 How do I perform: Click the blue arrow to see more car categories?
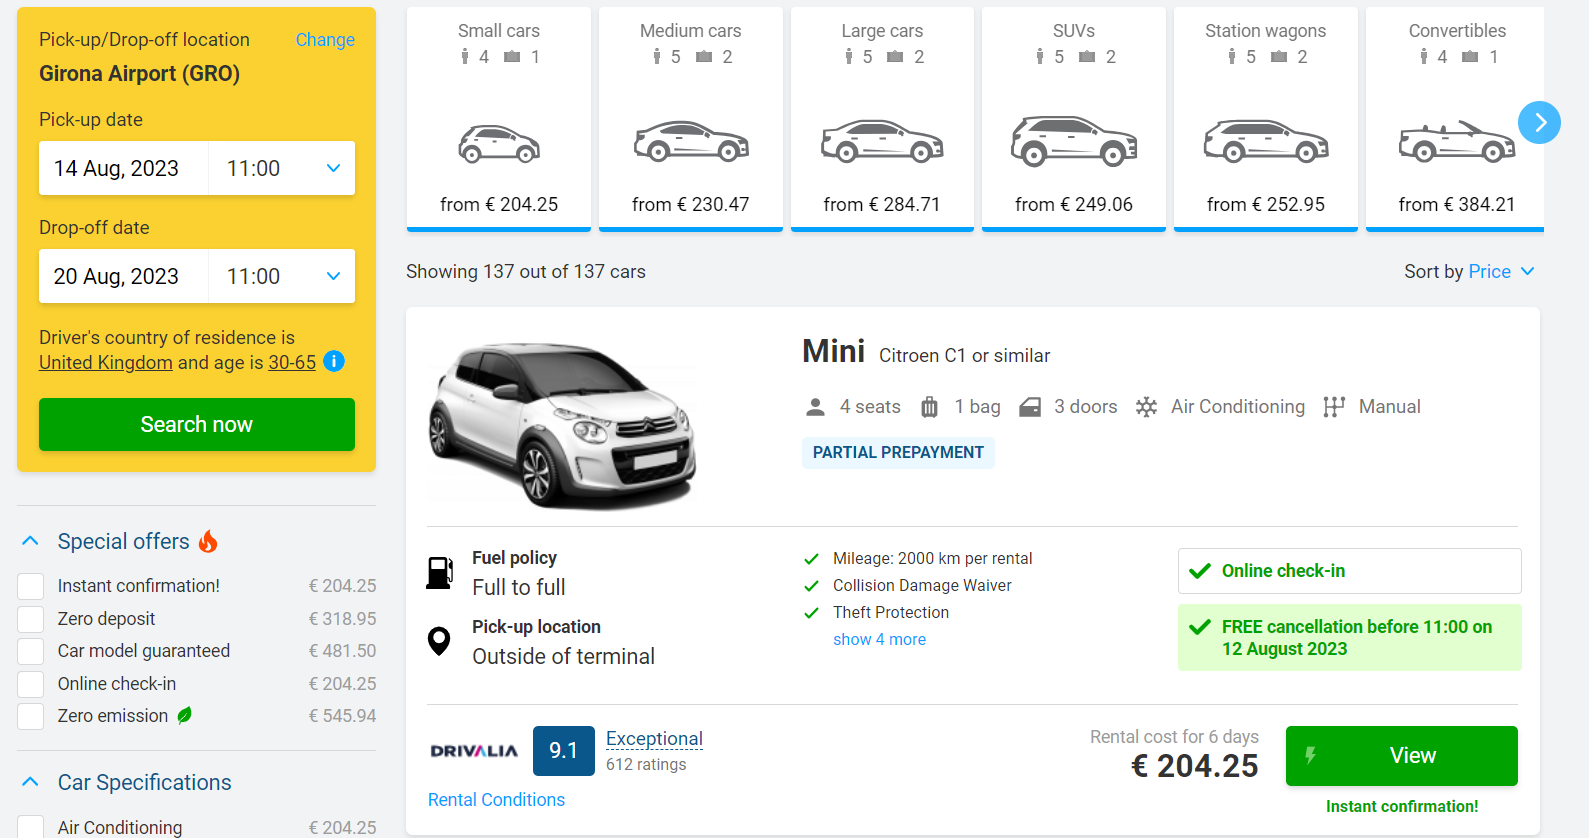click(x=1539, y=122)
